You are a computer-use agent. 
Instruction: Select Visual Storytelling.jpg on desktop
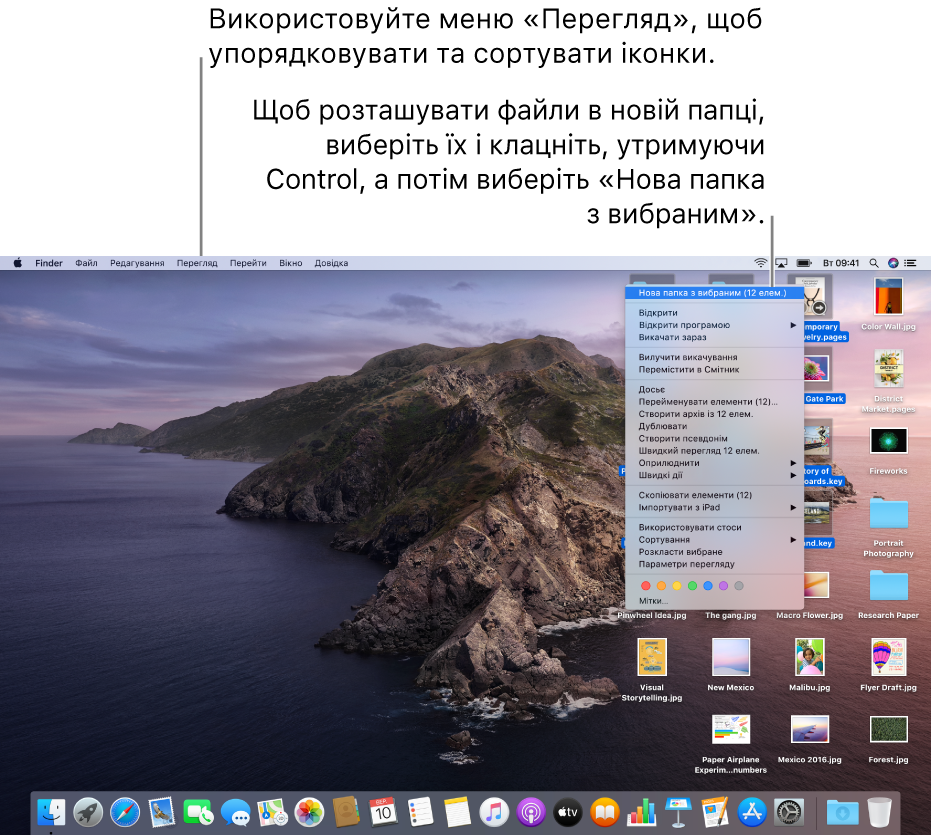point(652,670)
